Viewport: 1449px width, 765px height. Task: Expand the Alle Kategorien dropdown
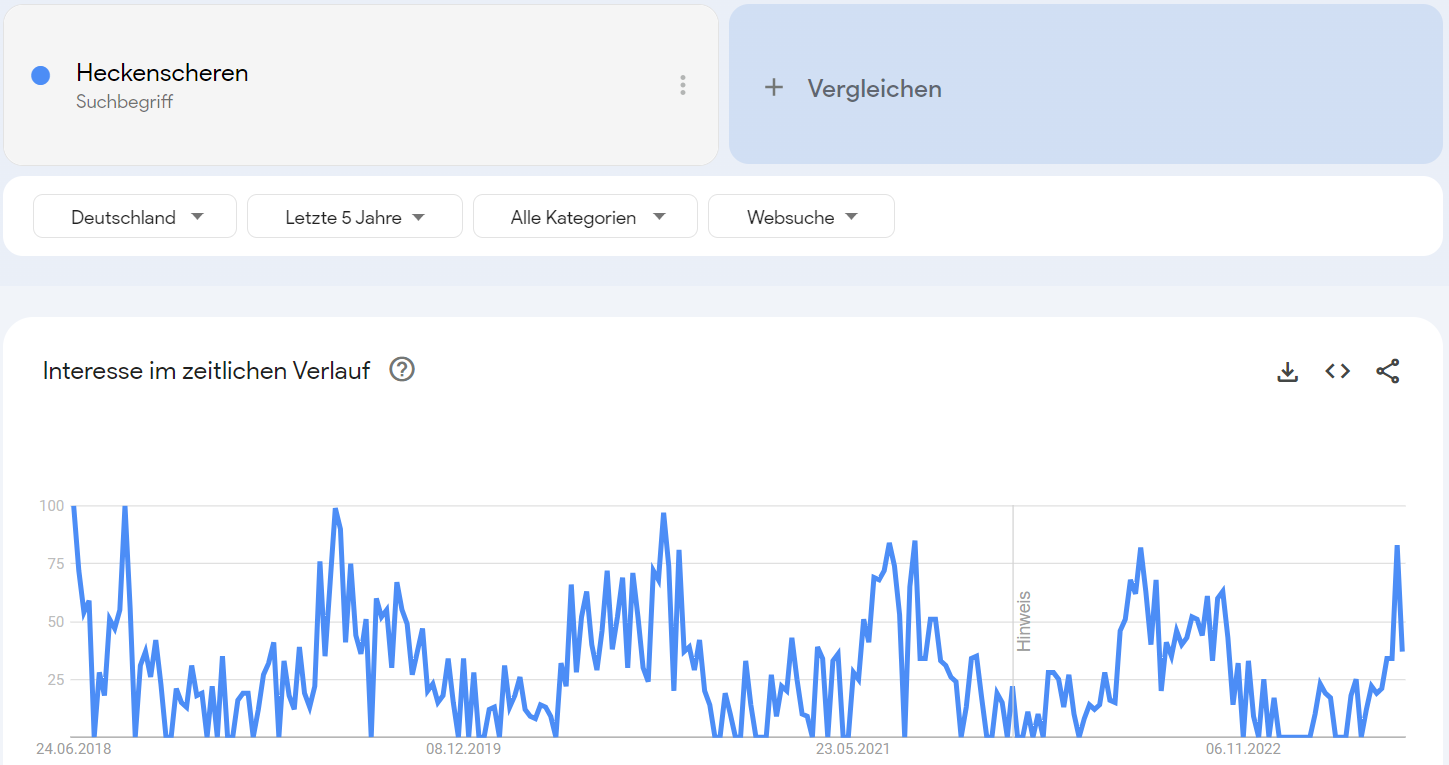(x=585, y=216)
